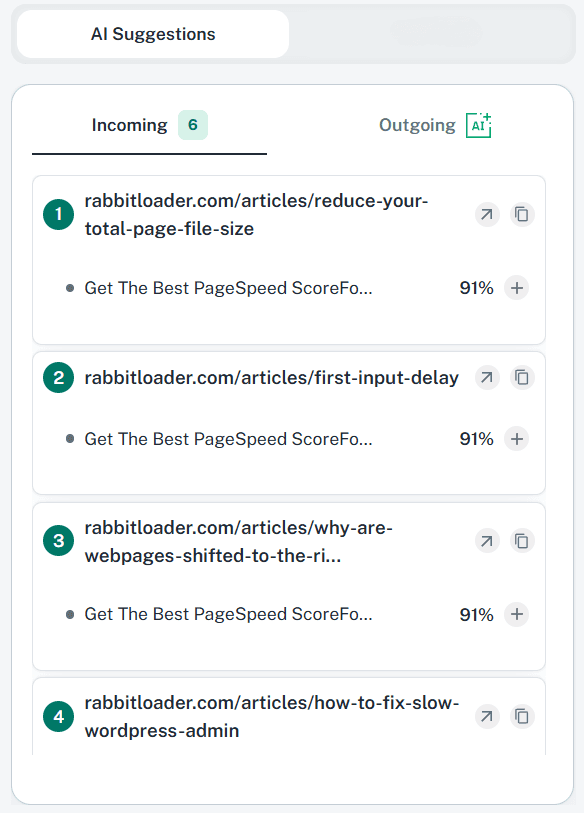
Task: Click the AI sparkle icon beside Outgoing
Action: (x=478, y=125)
